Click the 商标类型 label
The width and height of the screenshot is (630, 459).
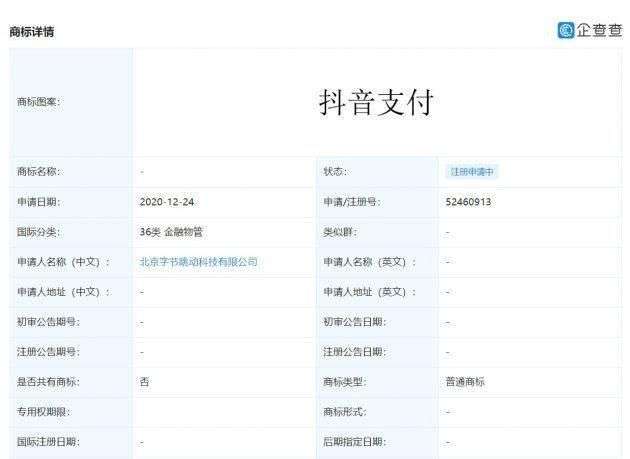[345, 382]
